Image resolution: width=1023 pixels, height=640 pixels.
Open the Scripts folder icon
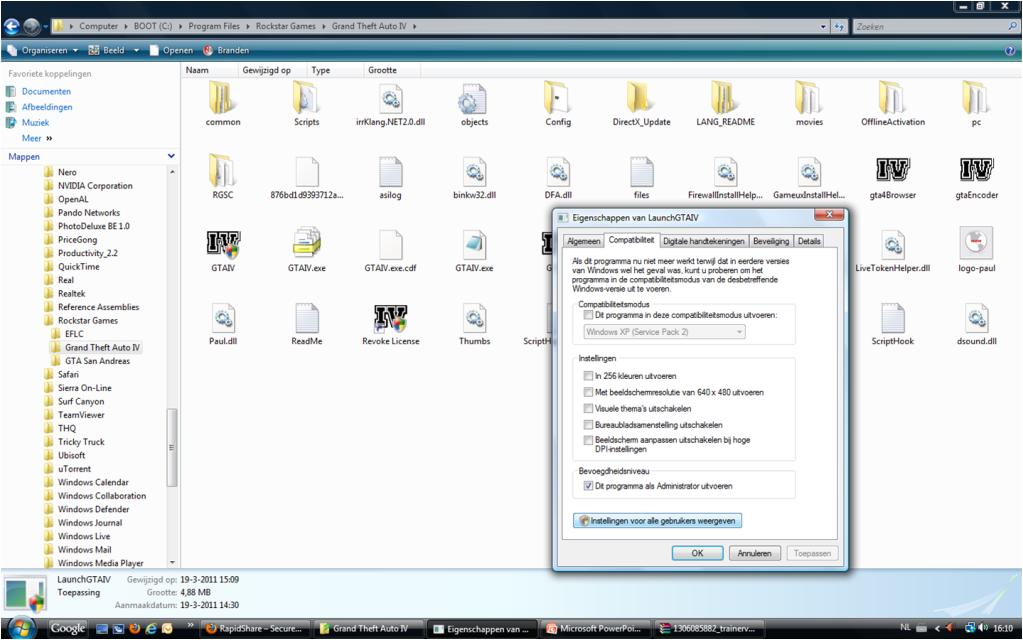[x=306, y=99]
